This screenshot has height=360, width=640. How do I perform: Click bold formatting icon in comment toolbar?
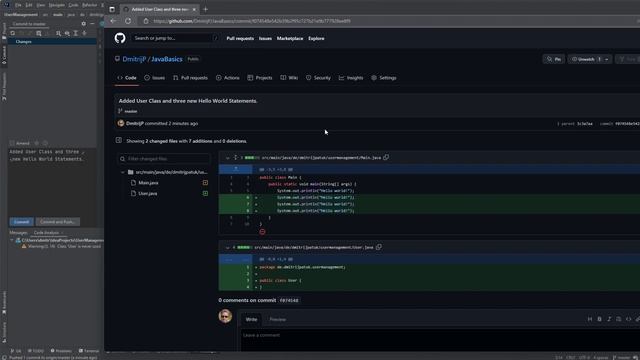(600, 319)
